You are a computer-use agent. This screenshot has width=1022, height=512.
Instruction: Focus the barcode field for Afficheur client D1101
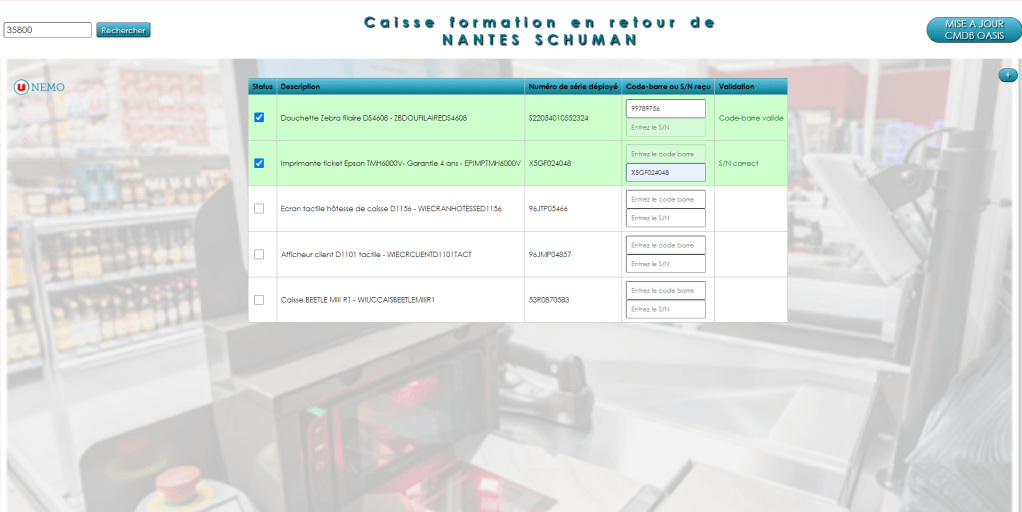665,245
